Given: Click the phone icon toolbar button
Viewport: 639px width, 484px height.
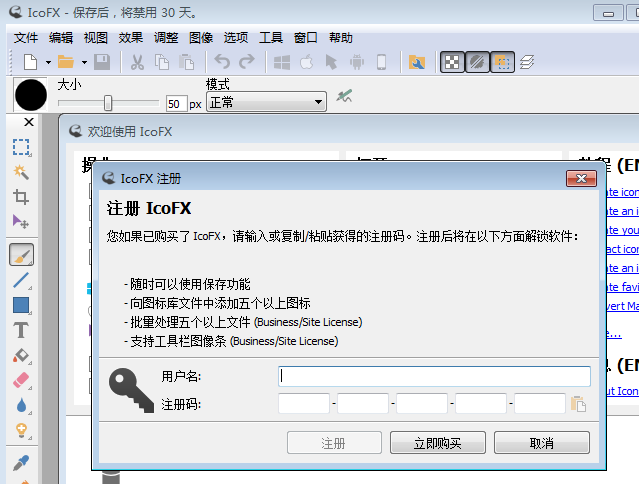Looking at the screenshot, I should pyautogui.click(x=381, y=62).
